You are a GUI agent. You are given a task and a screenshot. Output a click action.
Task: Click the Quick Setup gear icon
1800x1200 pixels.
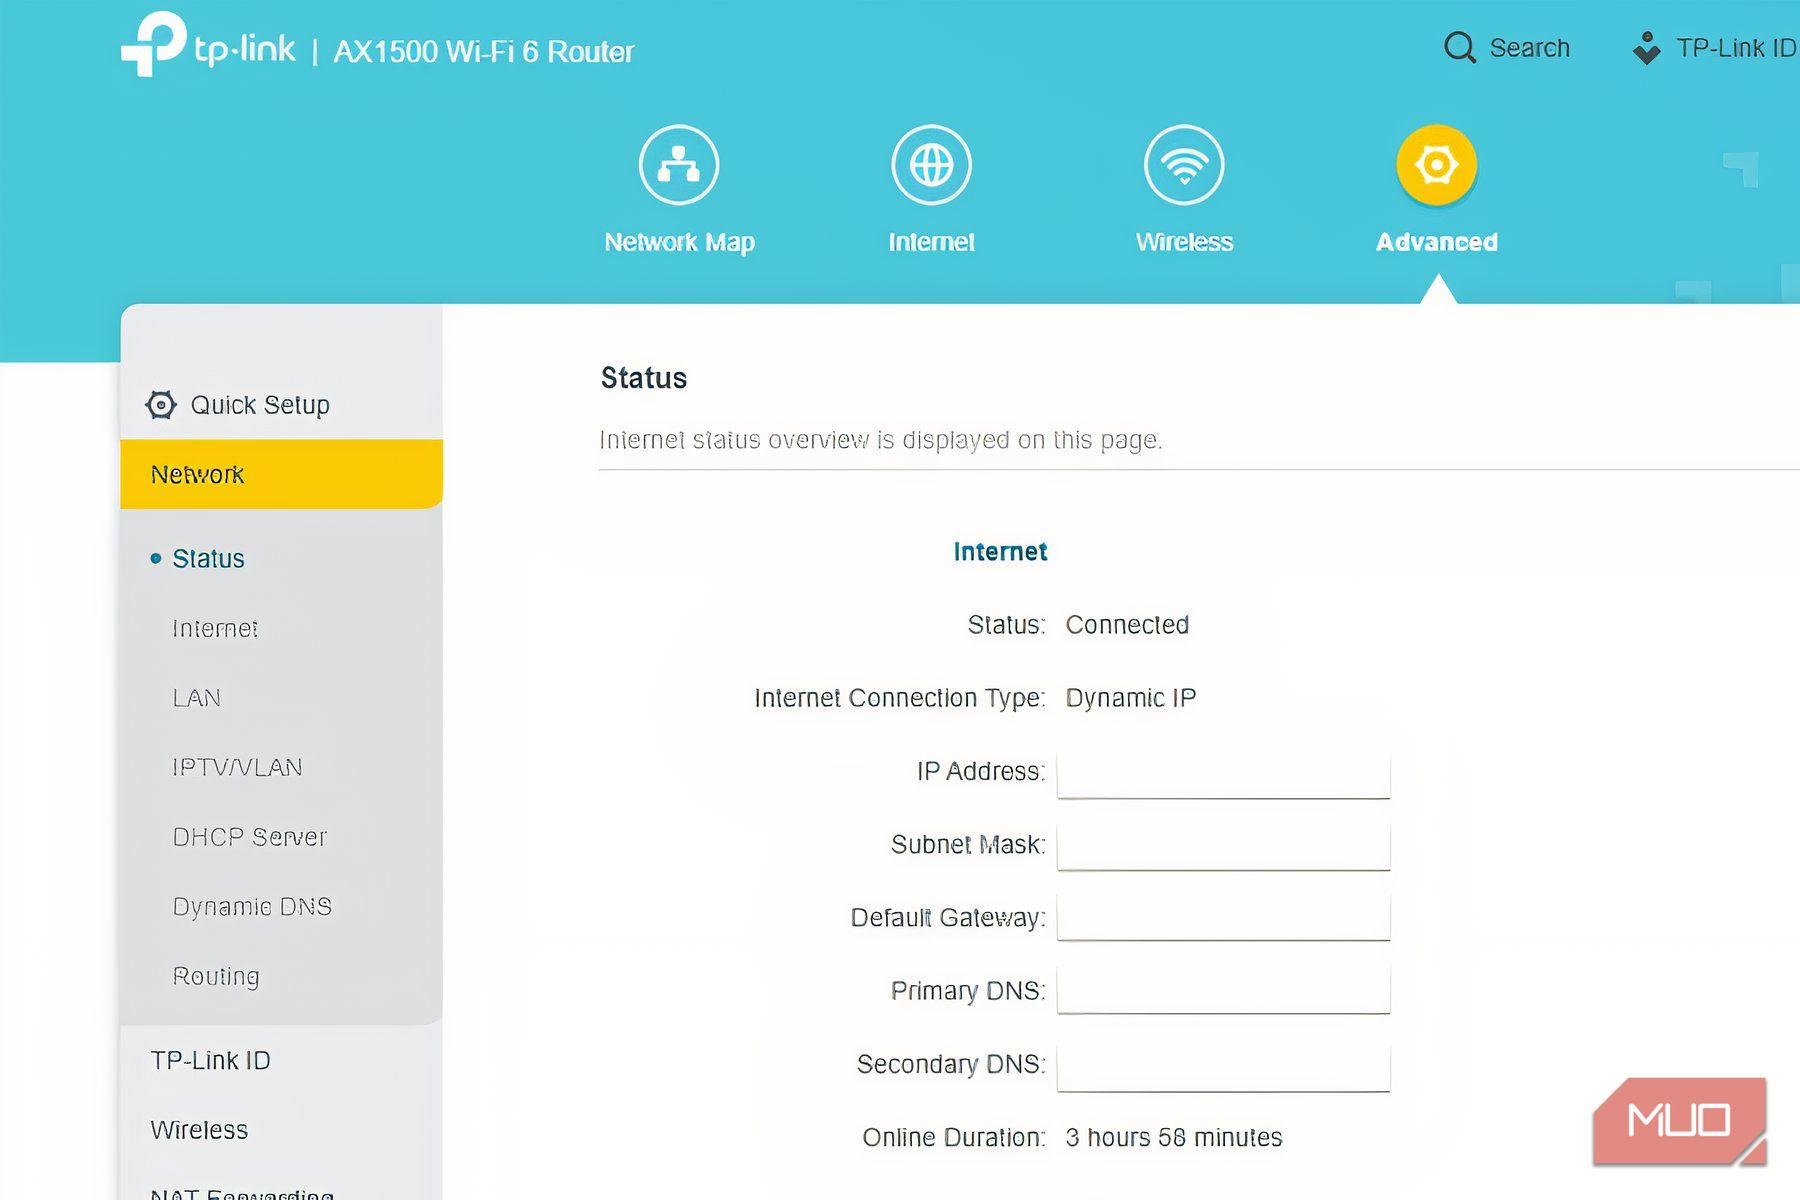point(161,405)
